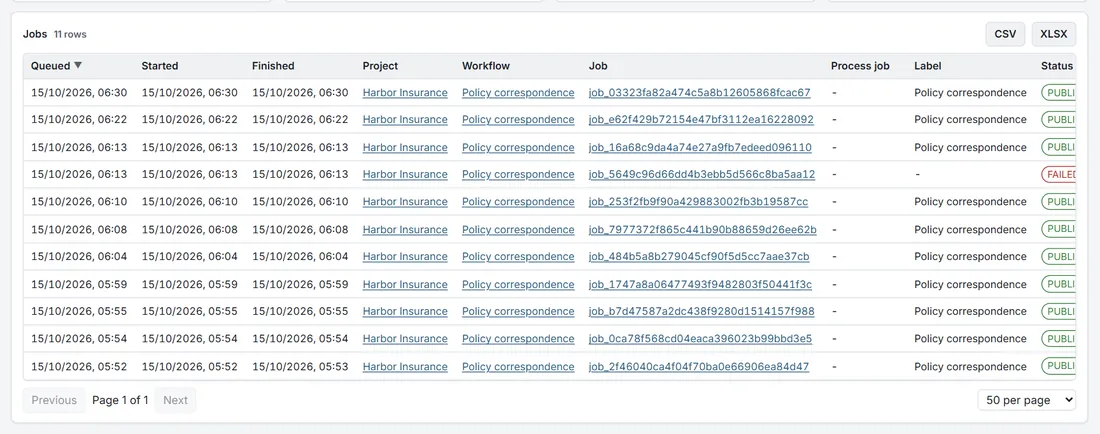Open Policy correspondence workflow in 06:04 row
Image resolution: width=1100 pixels, height=434 pixels.
[x=518, y=257]
